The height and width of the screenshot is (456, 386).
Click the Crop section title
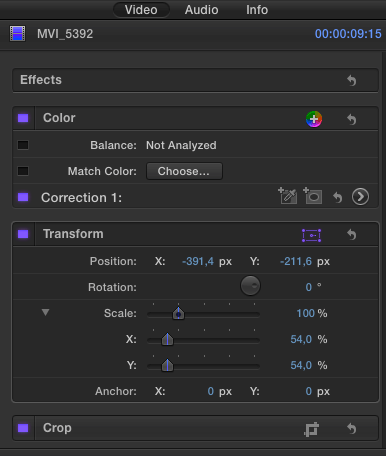point(57,428)
